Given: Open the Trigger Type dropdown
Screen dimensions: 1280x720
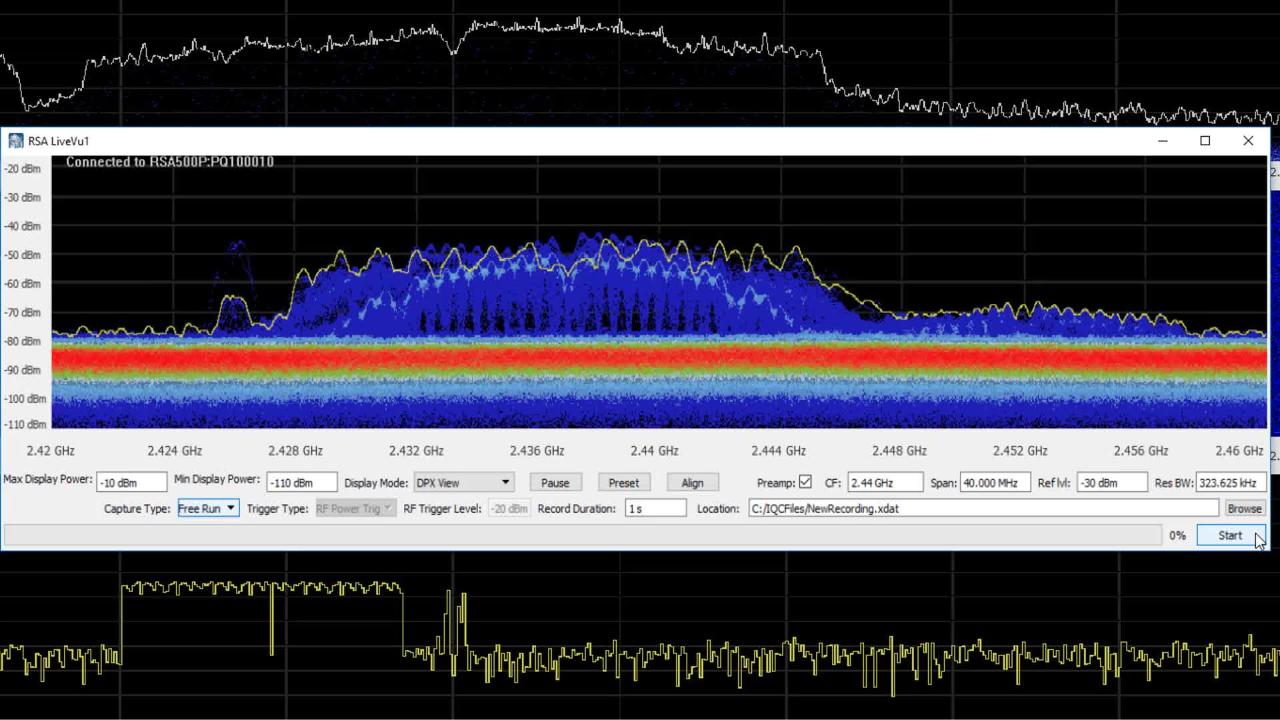Looking at the screenshot, I should [x=354, y=509].
